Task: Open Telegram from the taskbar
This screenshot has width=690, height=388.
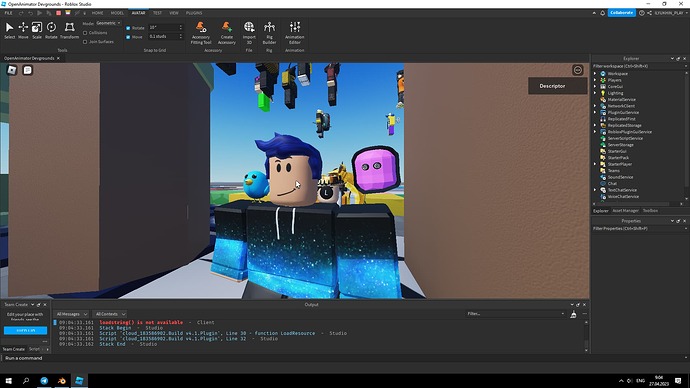Action: click(44, 381)
